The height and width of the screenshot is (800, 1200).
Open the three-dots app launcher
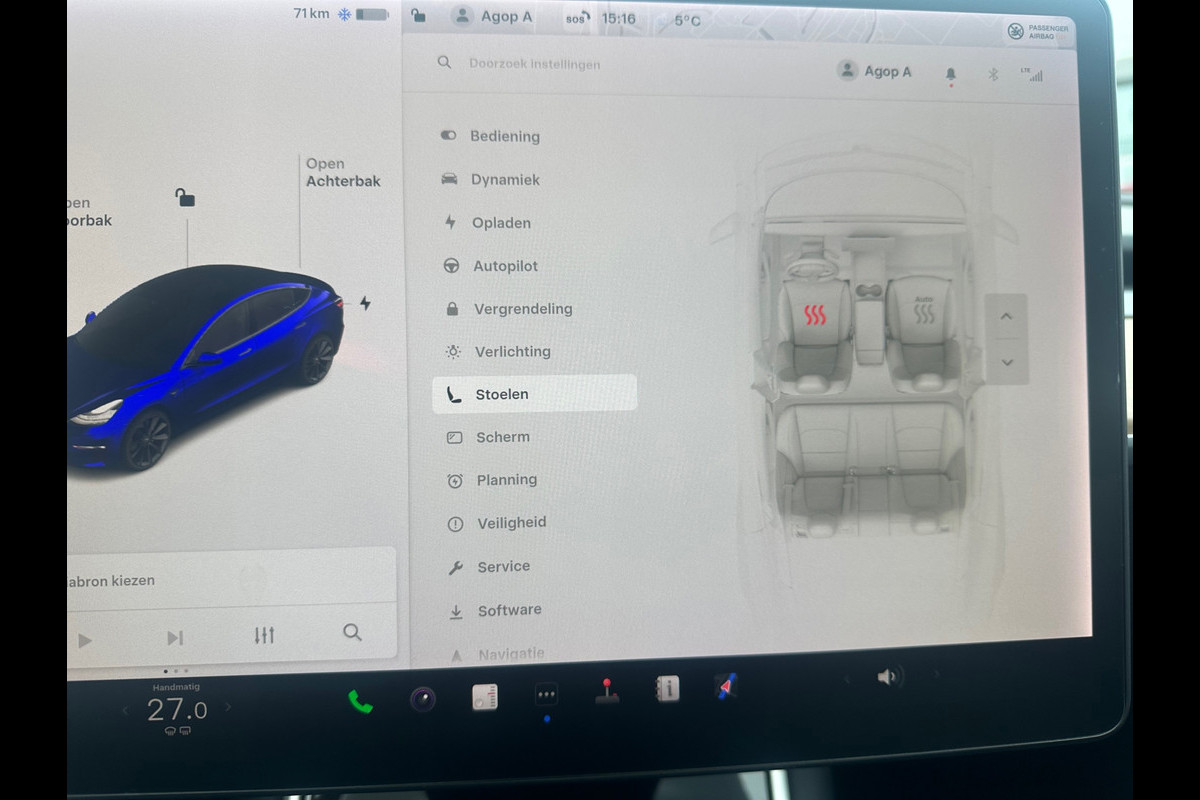(546, 694)
